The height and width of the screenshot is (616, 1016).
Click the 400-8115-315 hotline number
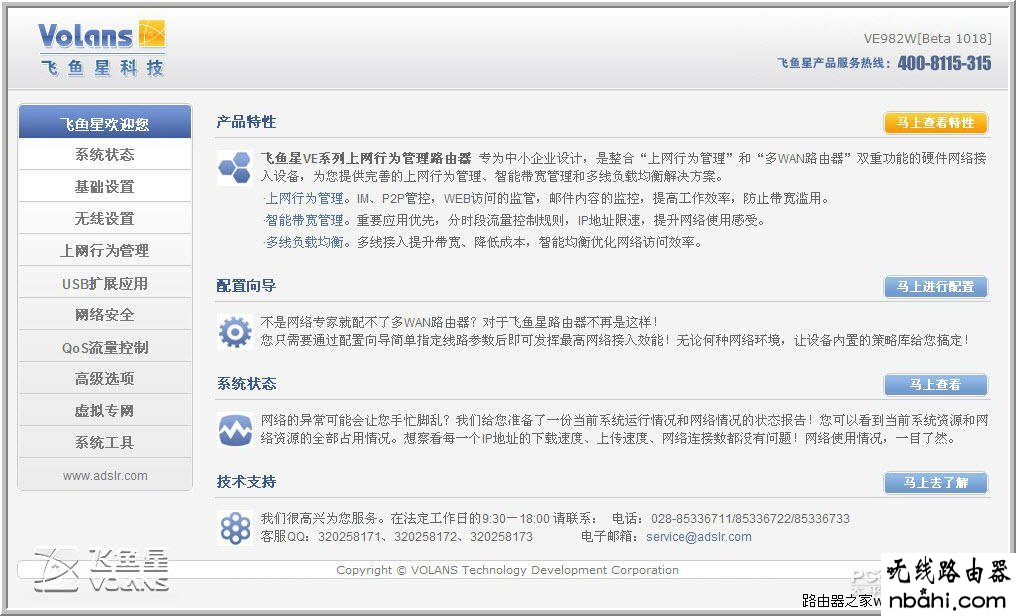coord(944,63)
